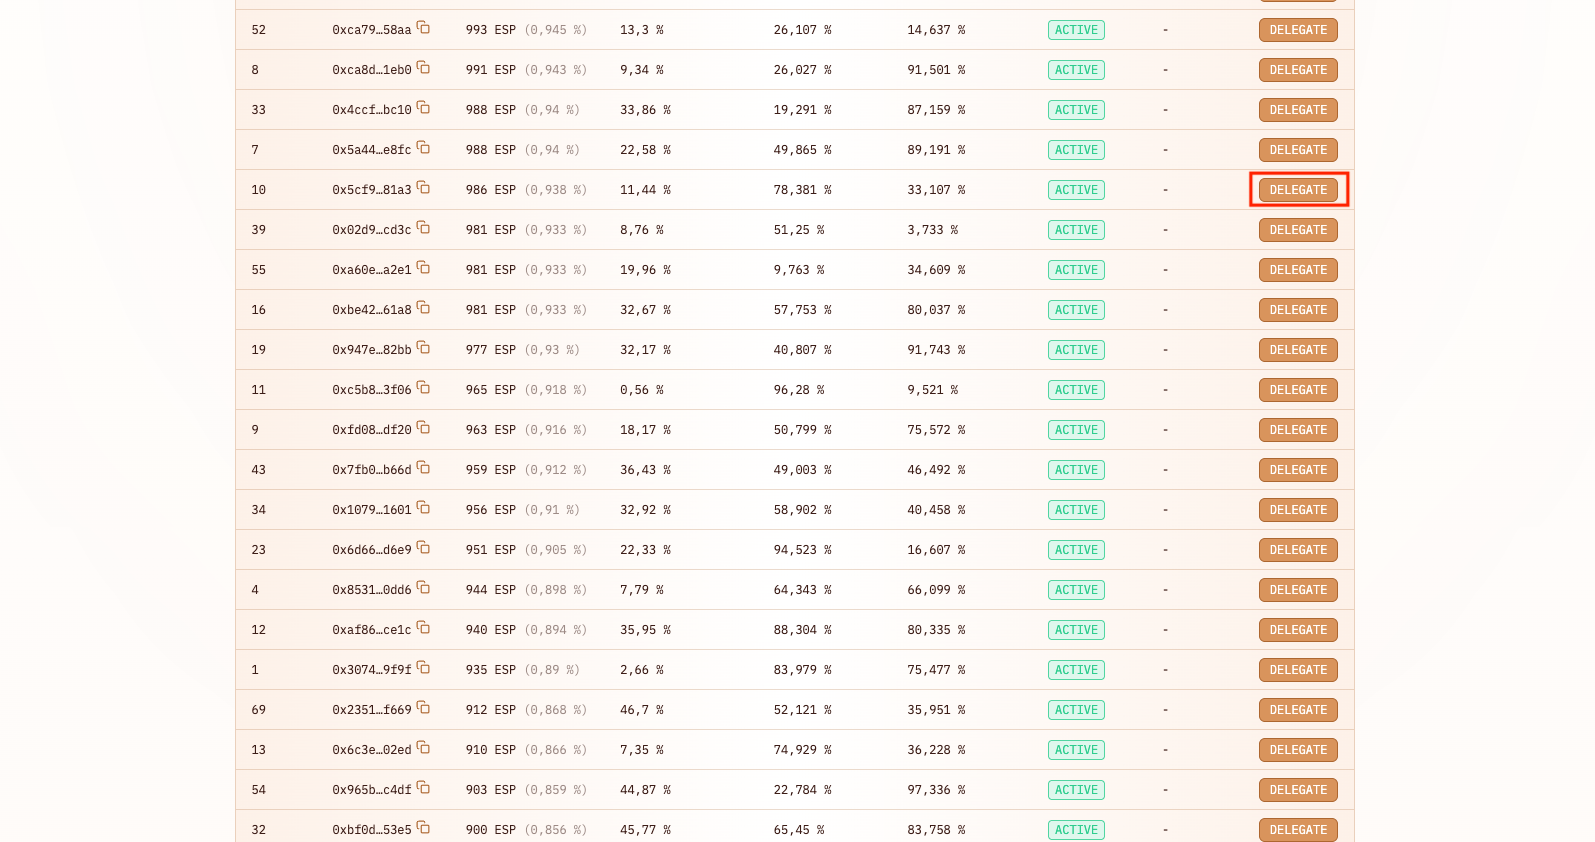Delegate stake to validator 0xfd08…df20
The height and width of the screenshot is (842, 1595).
1298,430
